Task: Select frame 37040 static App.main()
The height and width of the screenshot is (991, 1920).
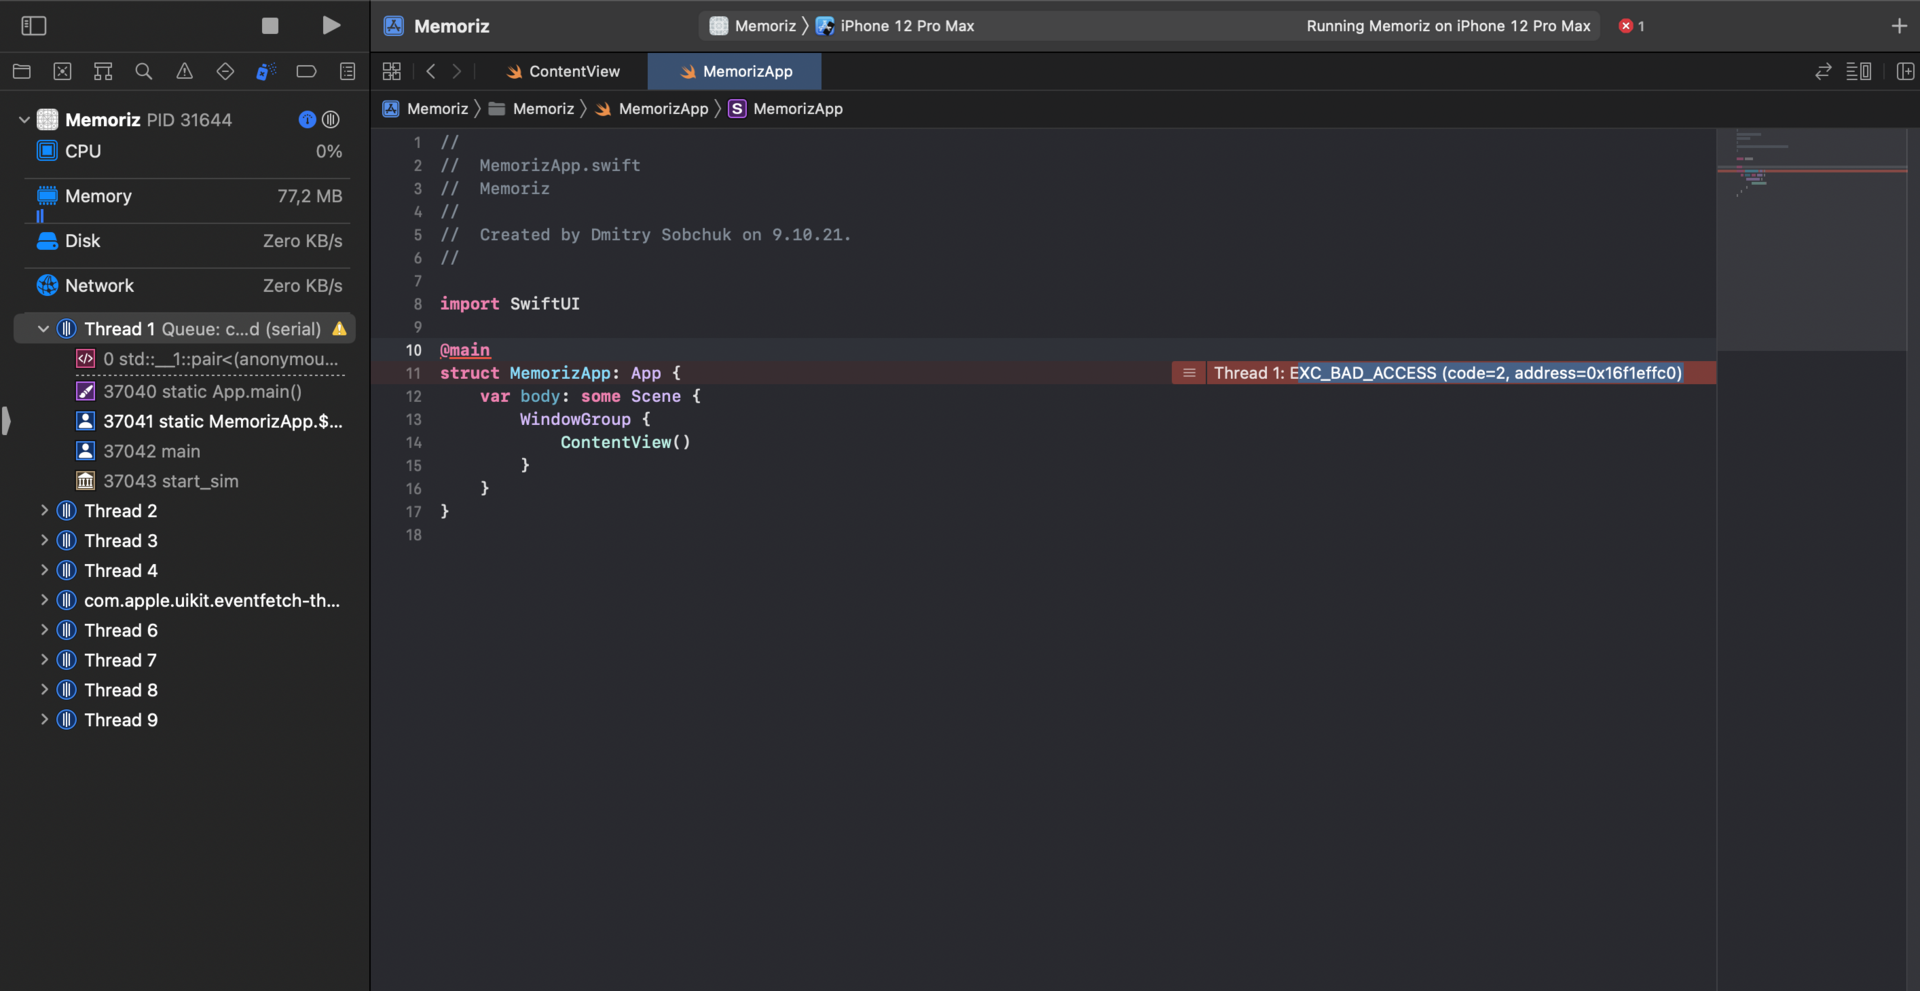Action: (x=189, y=392)
